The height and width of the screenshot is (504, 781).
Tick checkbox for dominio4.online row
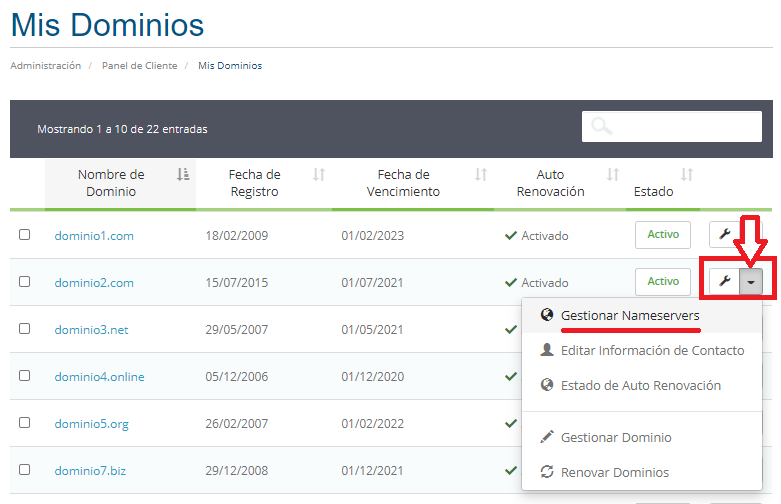(x=24, y=376)
